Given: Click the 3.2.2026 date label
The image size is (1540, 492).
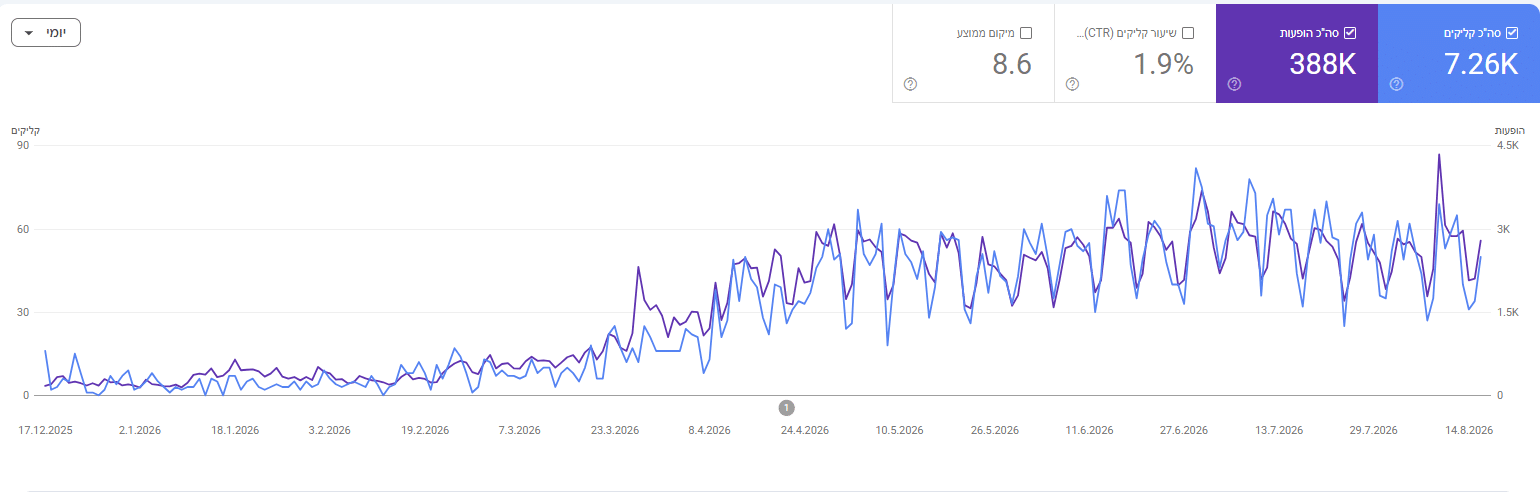Looking at the screenshot, I should click(329, 430).
